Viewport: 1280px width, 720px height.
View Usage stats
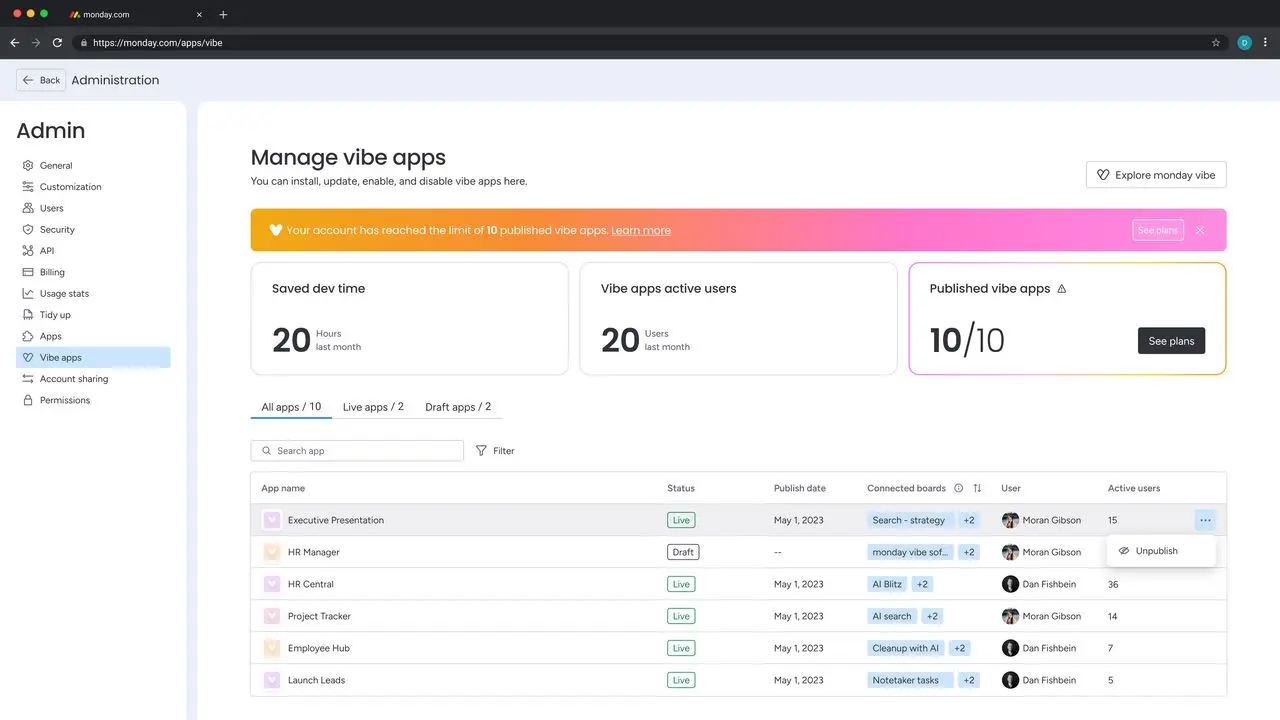pos(57,293)
